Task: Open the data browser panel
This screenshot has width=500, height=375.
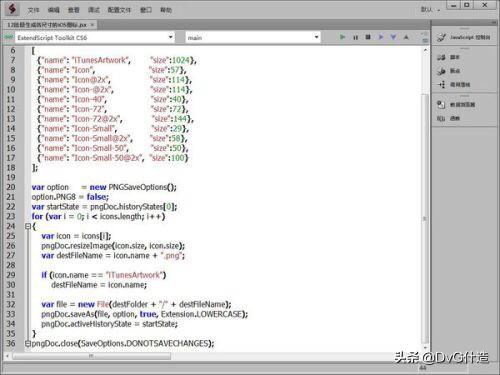Action: (456, 104)
